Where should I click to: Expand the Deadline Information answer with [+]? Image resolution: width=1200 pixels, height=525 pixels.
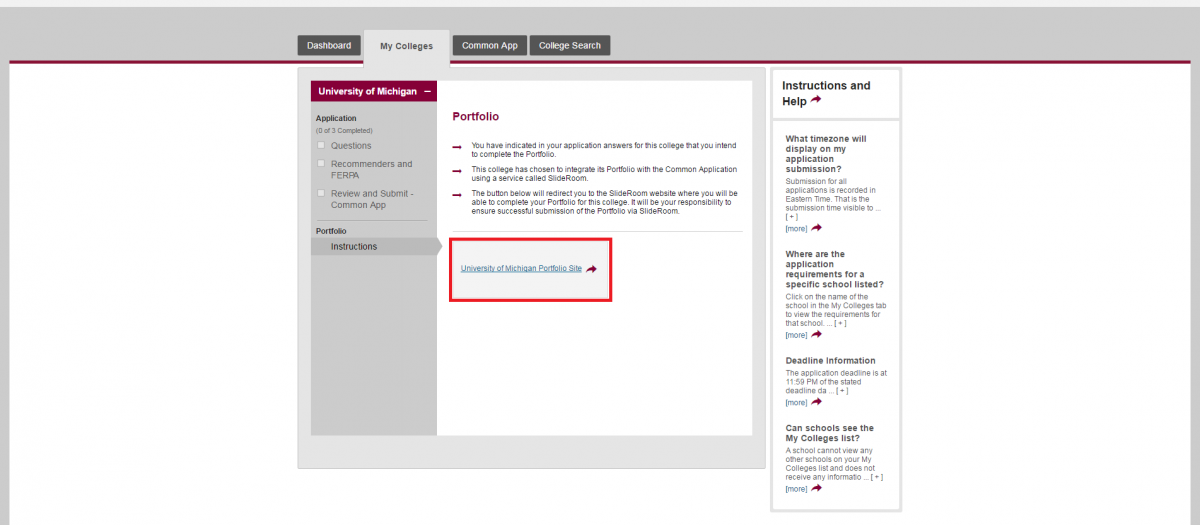point(842,391)
